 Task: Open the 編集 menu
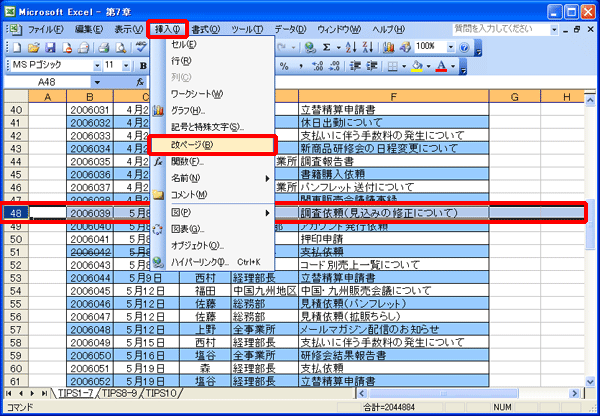pyautogui.click(x=89, y=29)
